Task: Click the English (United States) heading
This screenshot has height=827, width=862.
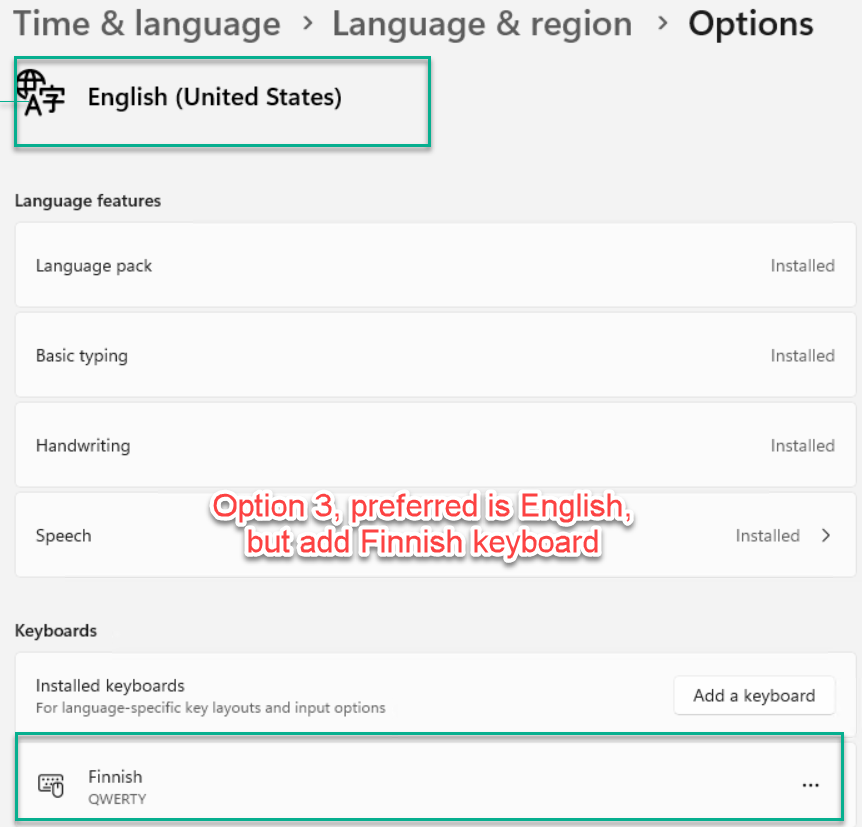Action: pyautogui.click(x=215, y=97)
